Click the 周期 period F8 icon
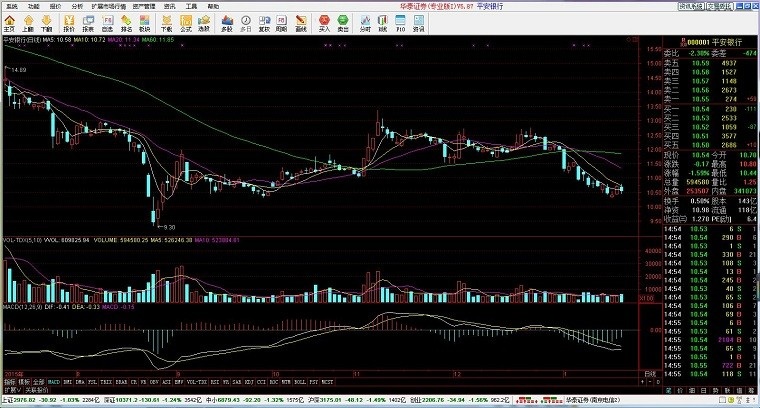760x408 pixels. pyautogui.click(x=281, y=23)
